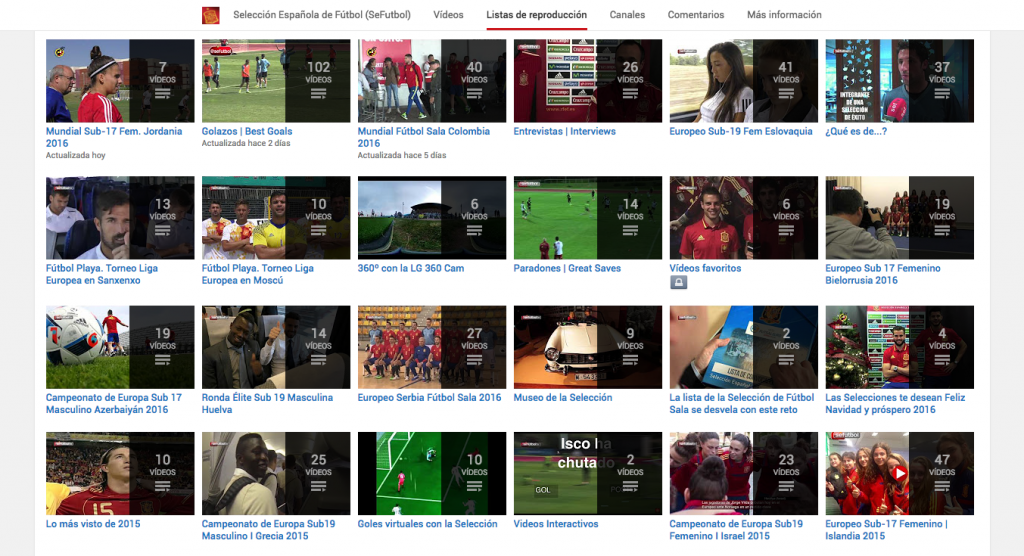Viewport: 1024px width, 556px height.
Task: Go to the Más información tab
Action: tap(784, 14)
